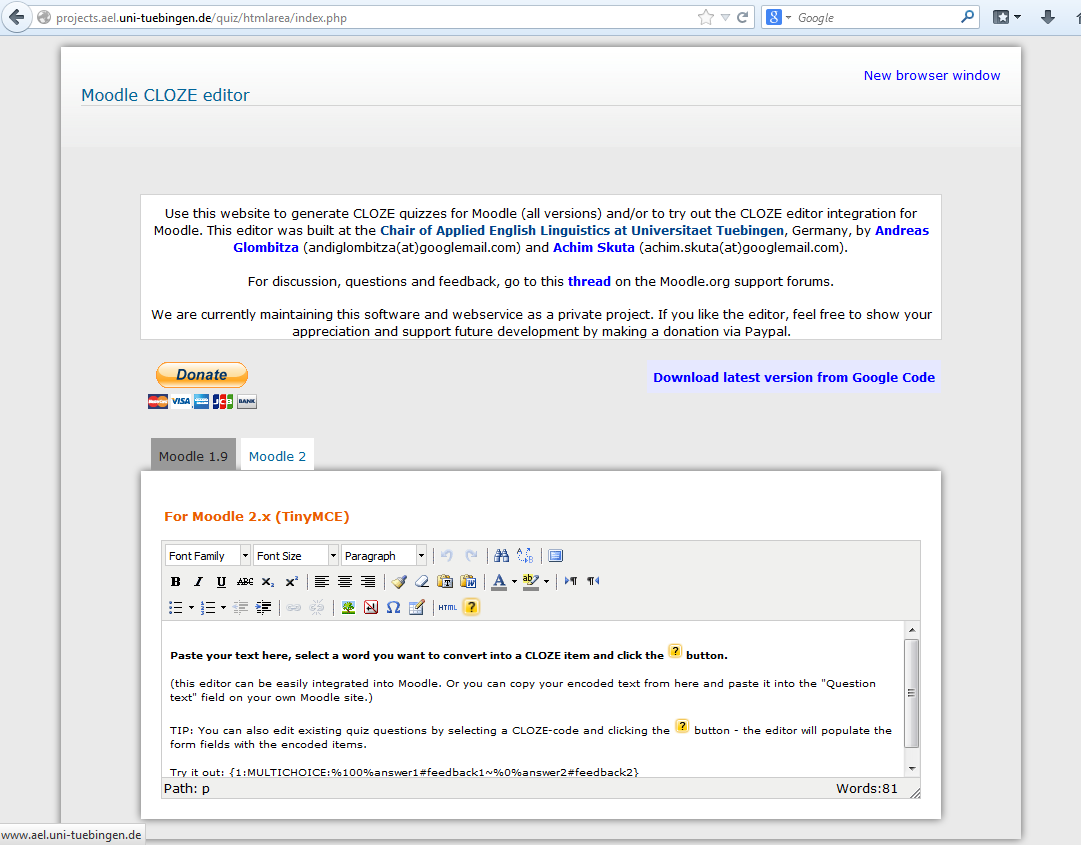
Task: Switch to the Moodle 1.9 tab
Action: (193, 455)
